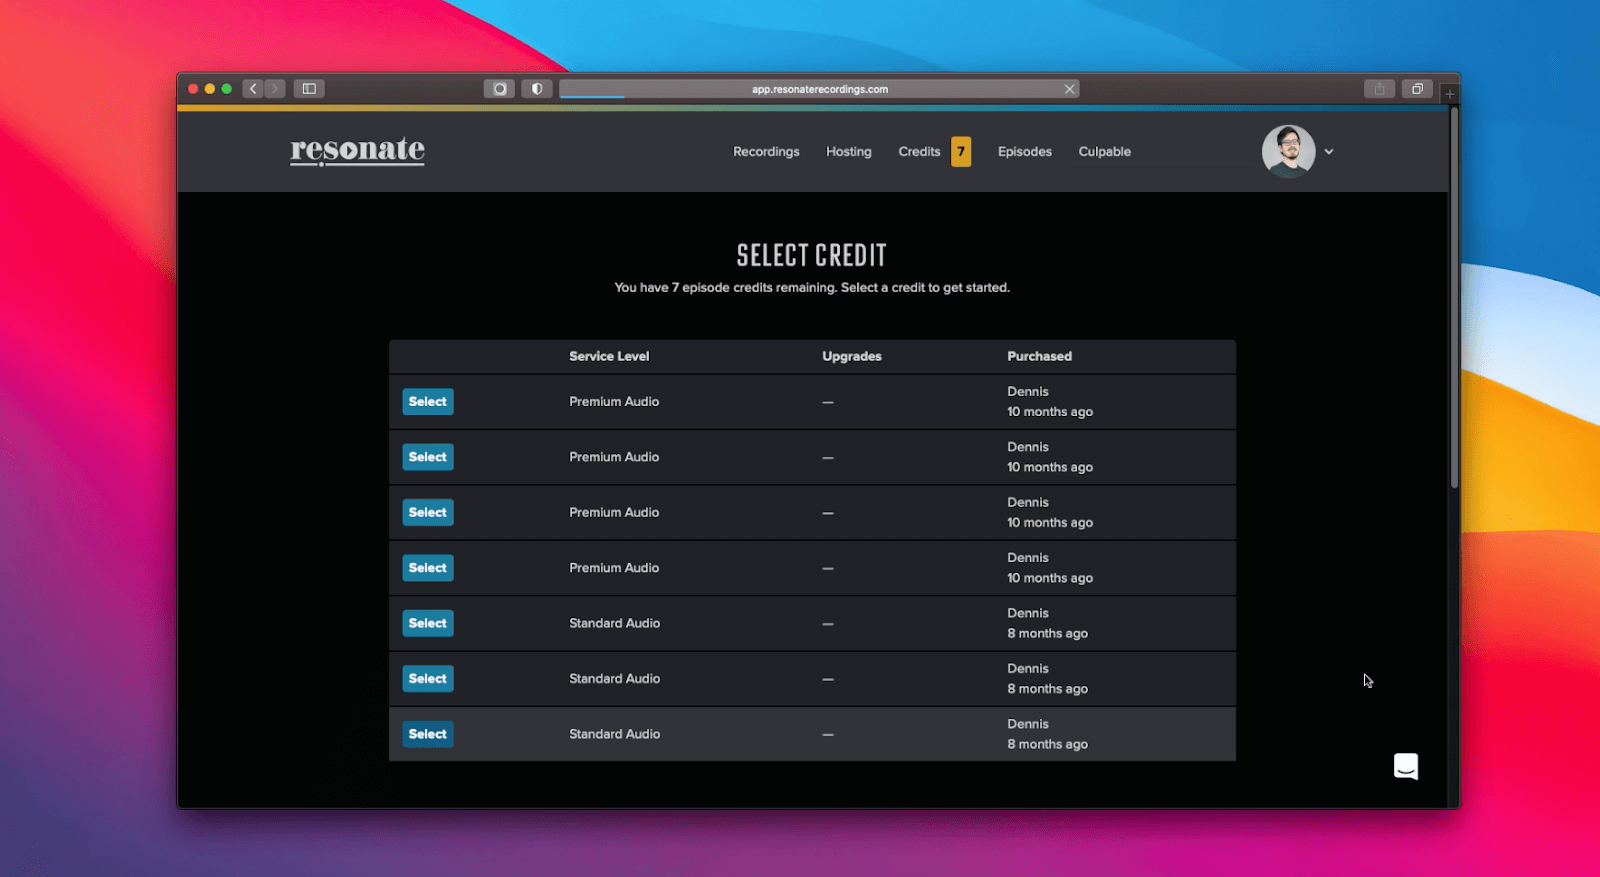1600x877 pixels.
Task: Click the user profile avatar
Action: point(1288,151)
